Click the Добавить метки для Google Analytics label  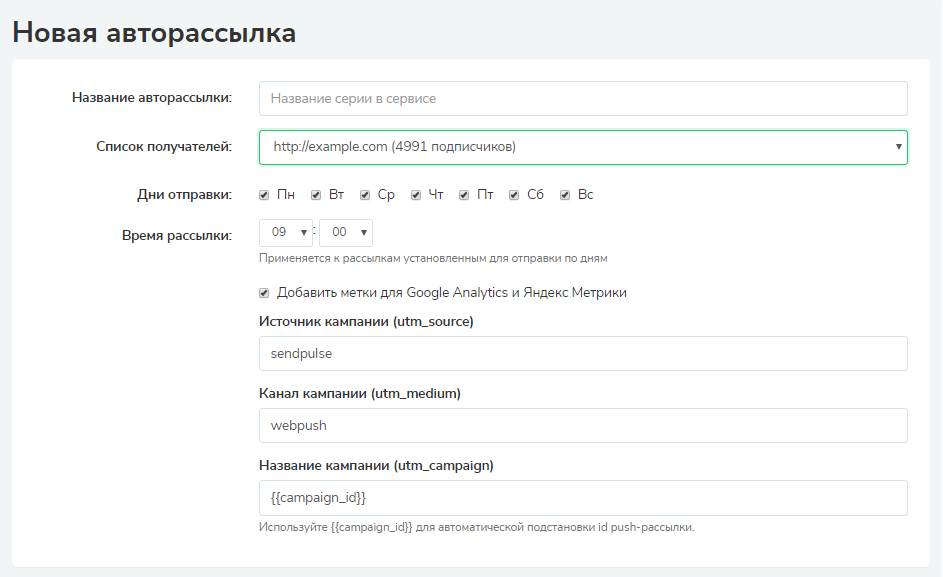452,293
